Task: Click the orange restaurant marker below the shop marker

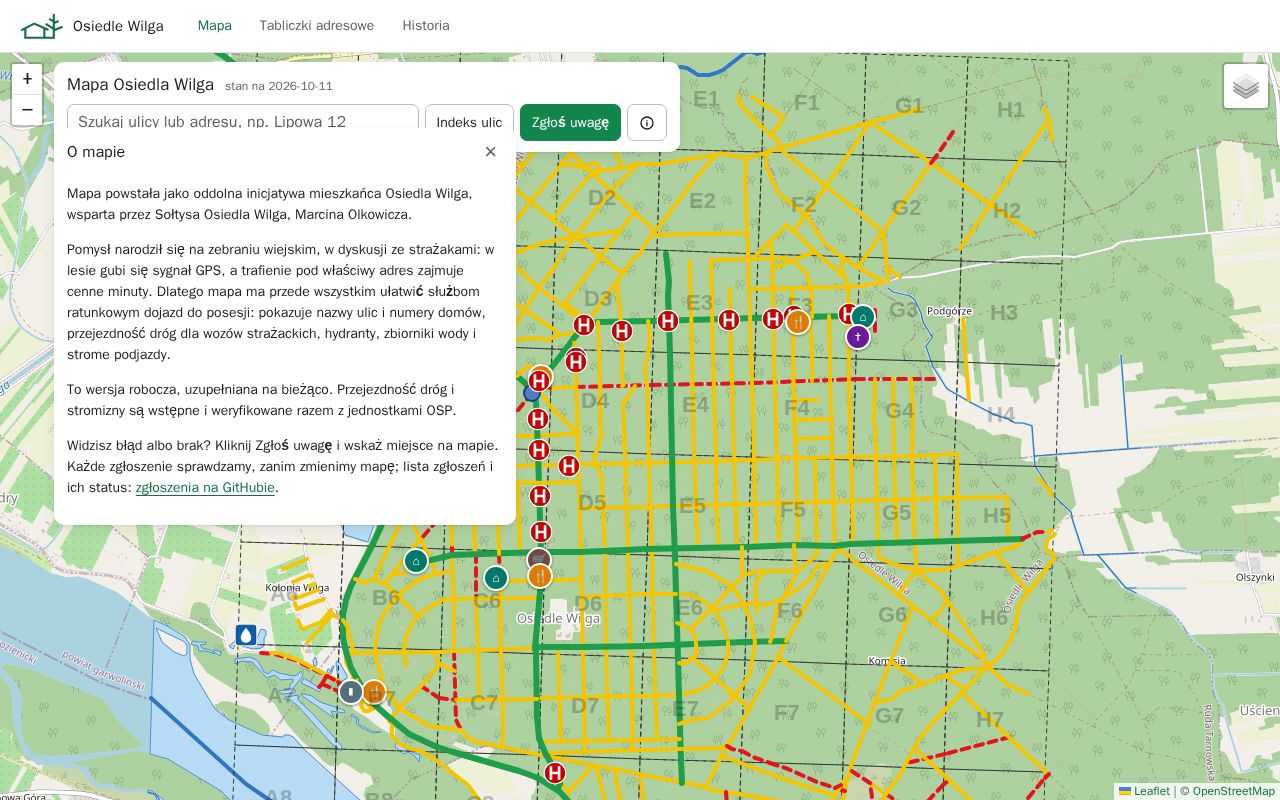Action: pos(540,576)
